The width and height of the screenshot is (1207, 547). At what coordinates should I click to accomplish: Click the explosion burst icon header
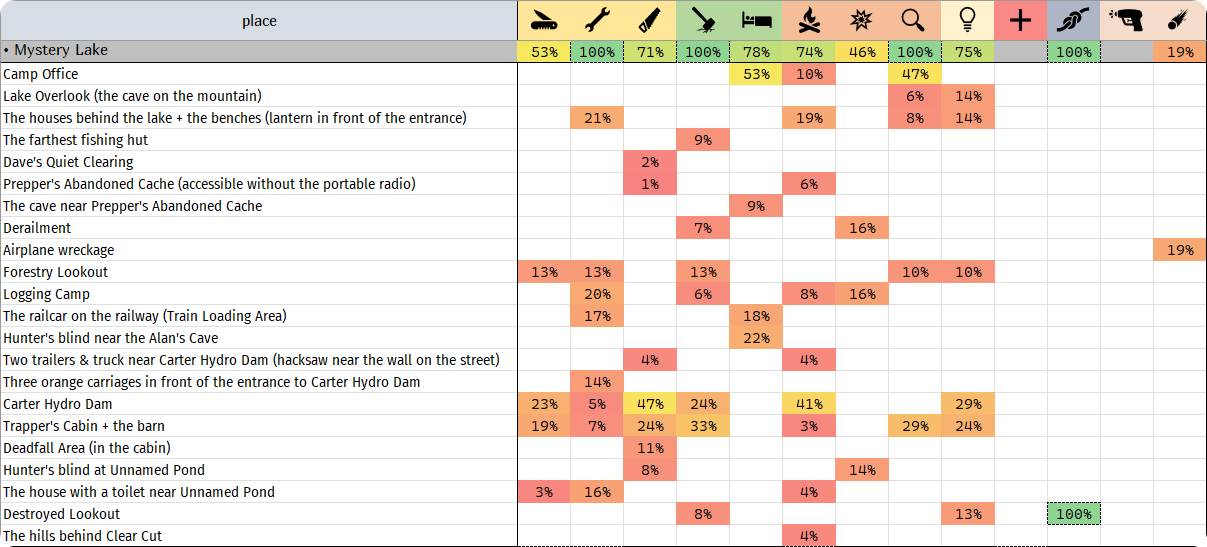(862, 20)
